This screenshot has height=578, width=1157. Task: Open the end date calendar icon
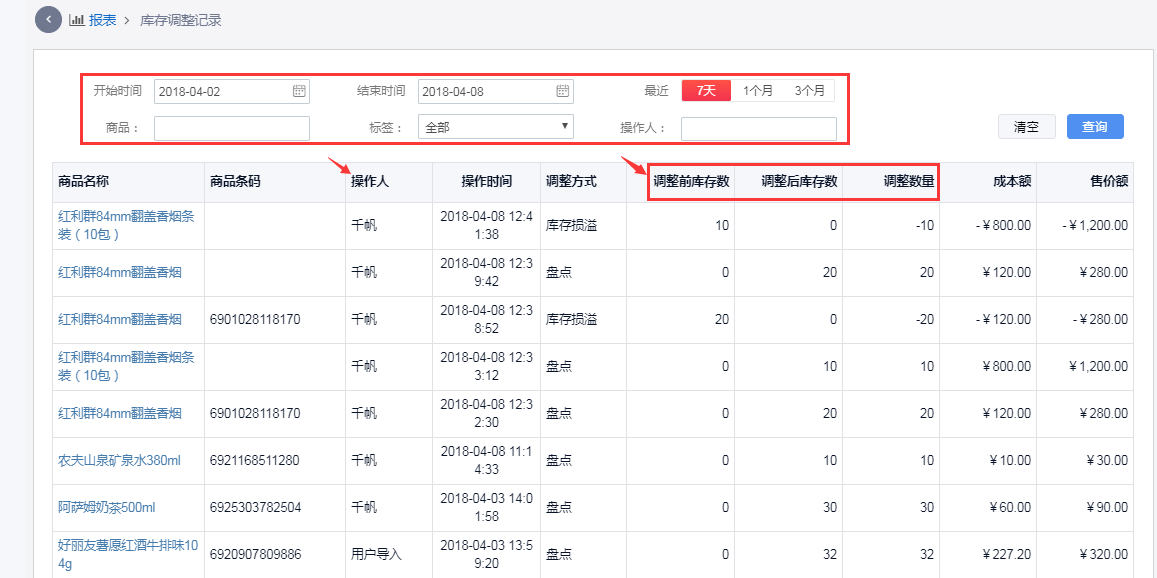pos(563,91)
